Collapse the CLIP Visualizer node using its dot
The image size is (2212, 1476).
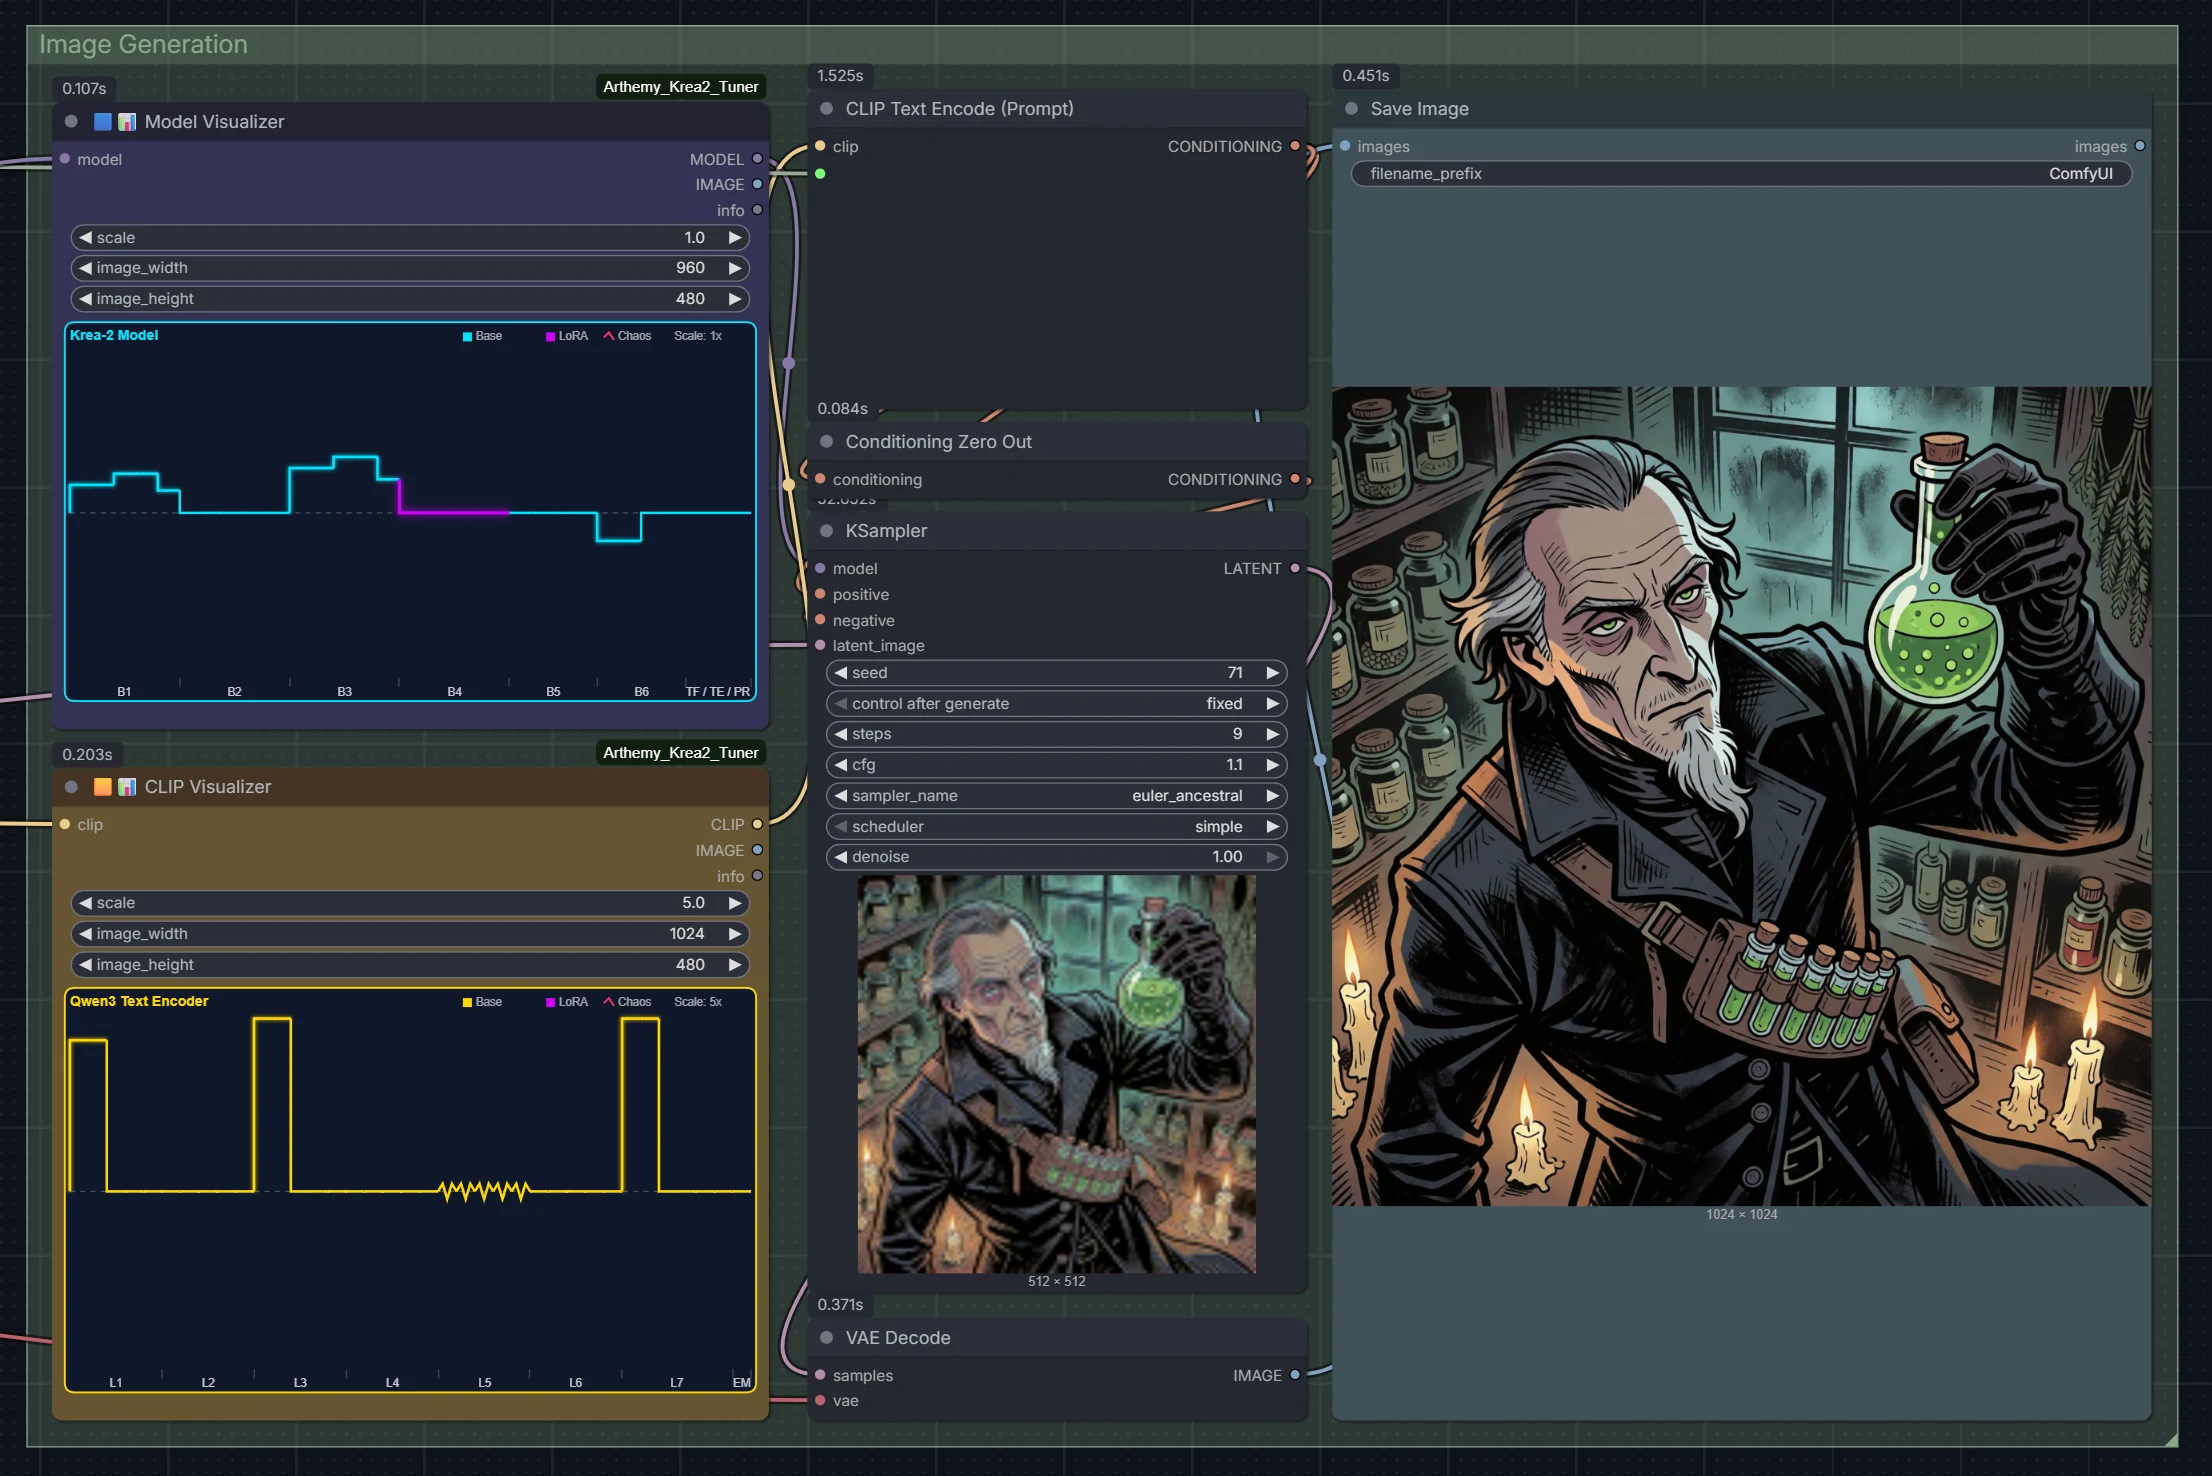tap(71, 787)
